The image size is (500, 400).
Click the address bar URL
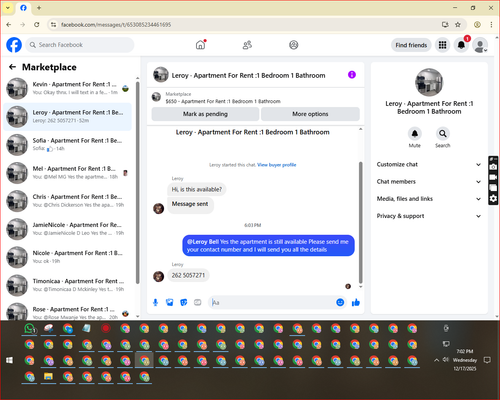tap(116, 25)
